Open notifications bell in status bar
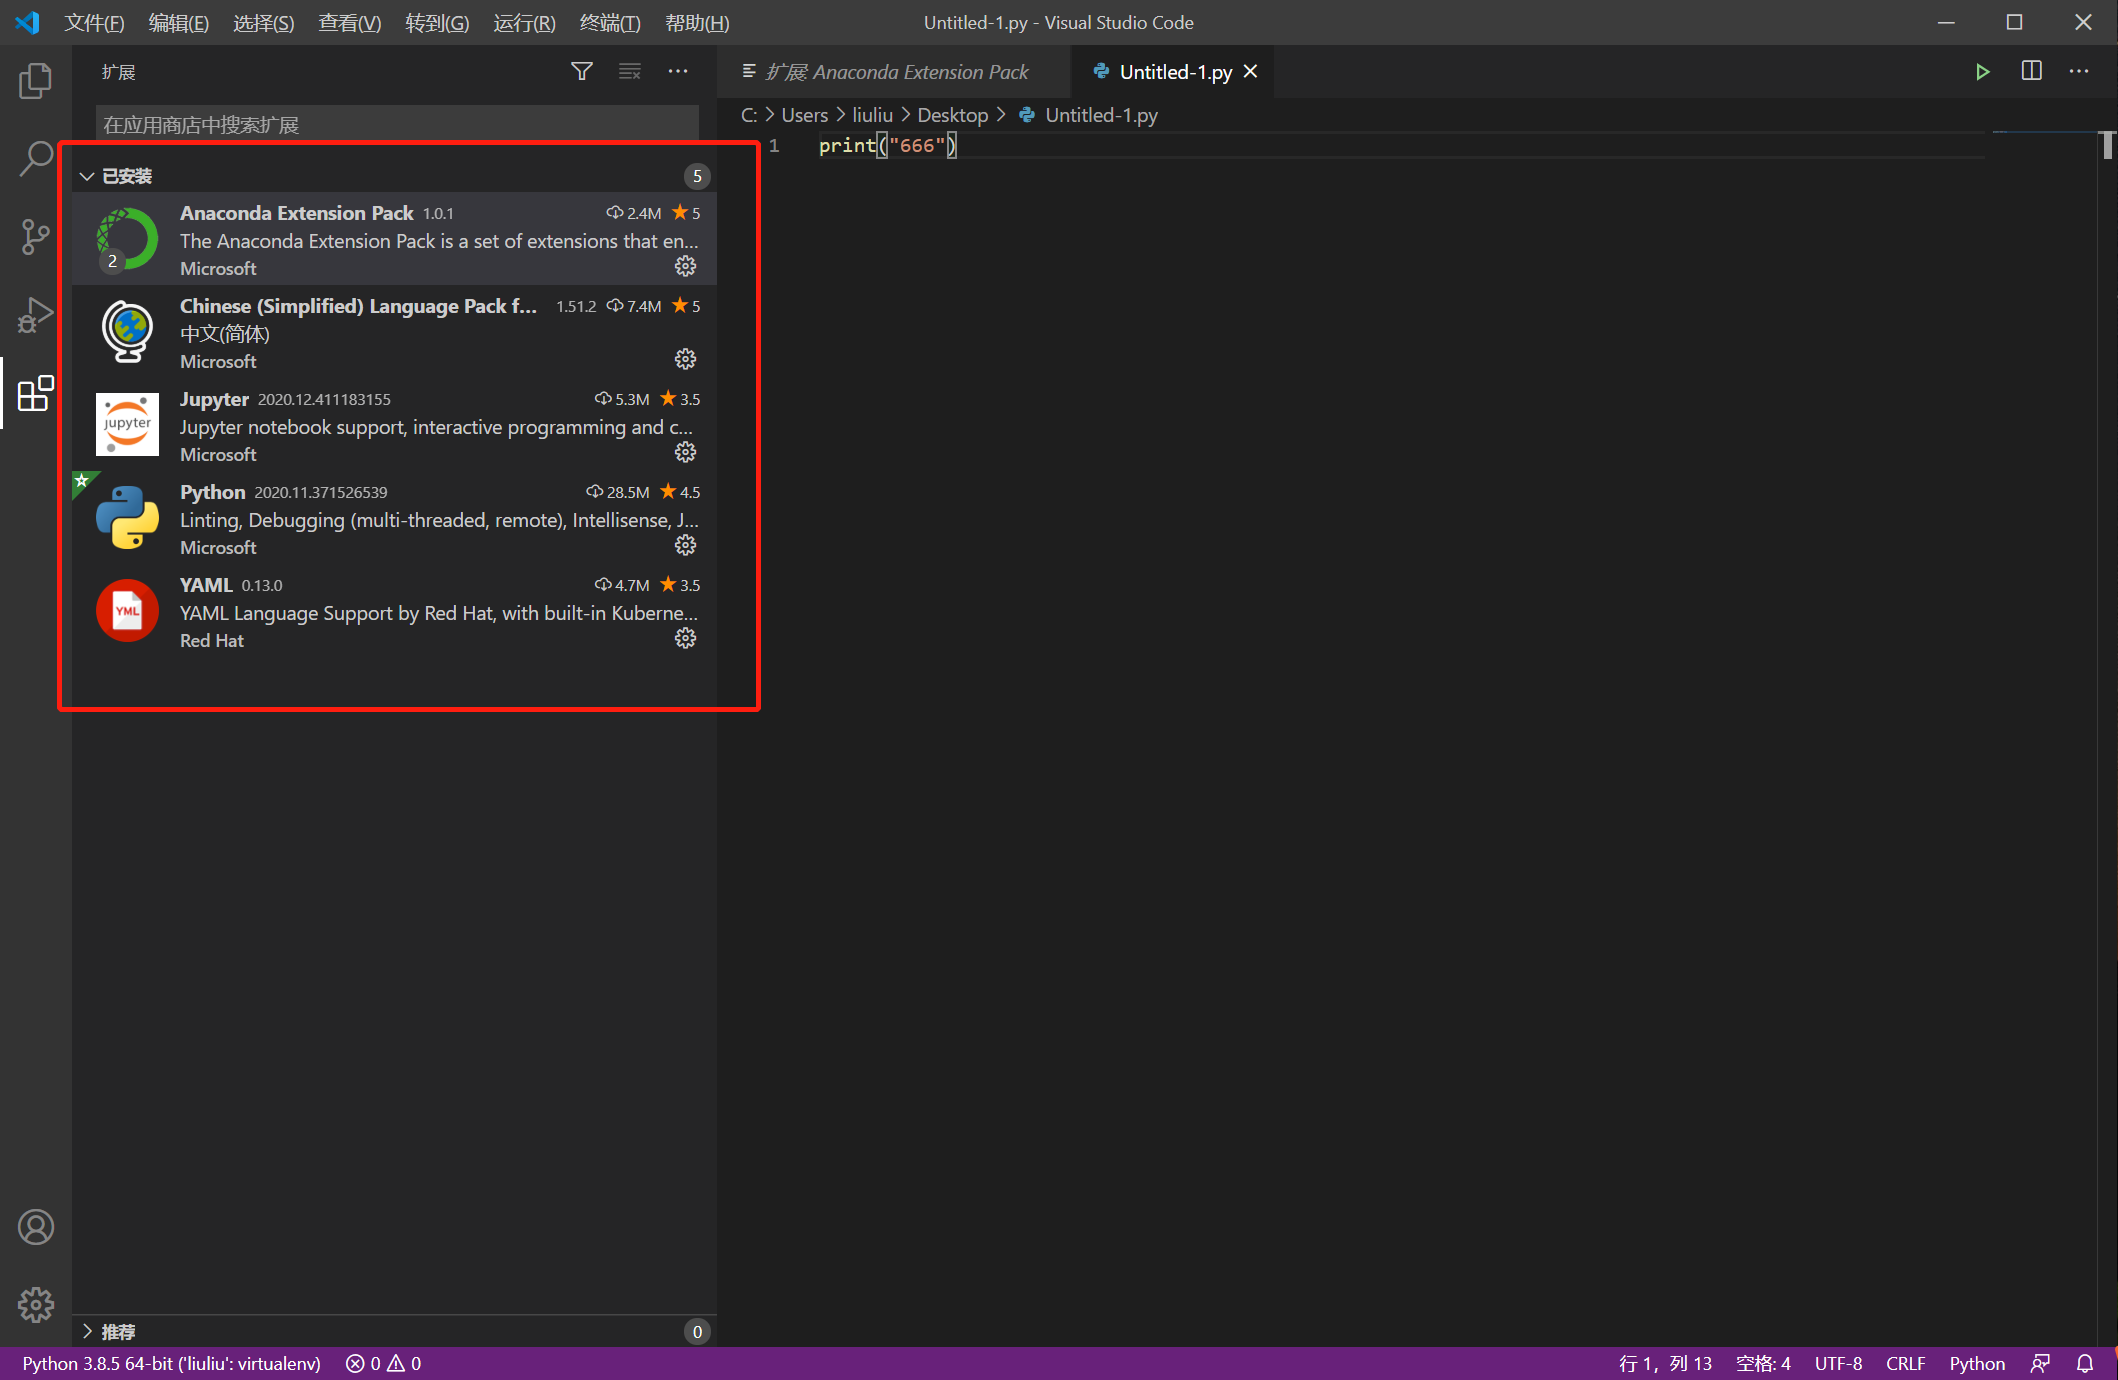Viewport: 2118px width, 1380px height. (2085, 1363)
